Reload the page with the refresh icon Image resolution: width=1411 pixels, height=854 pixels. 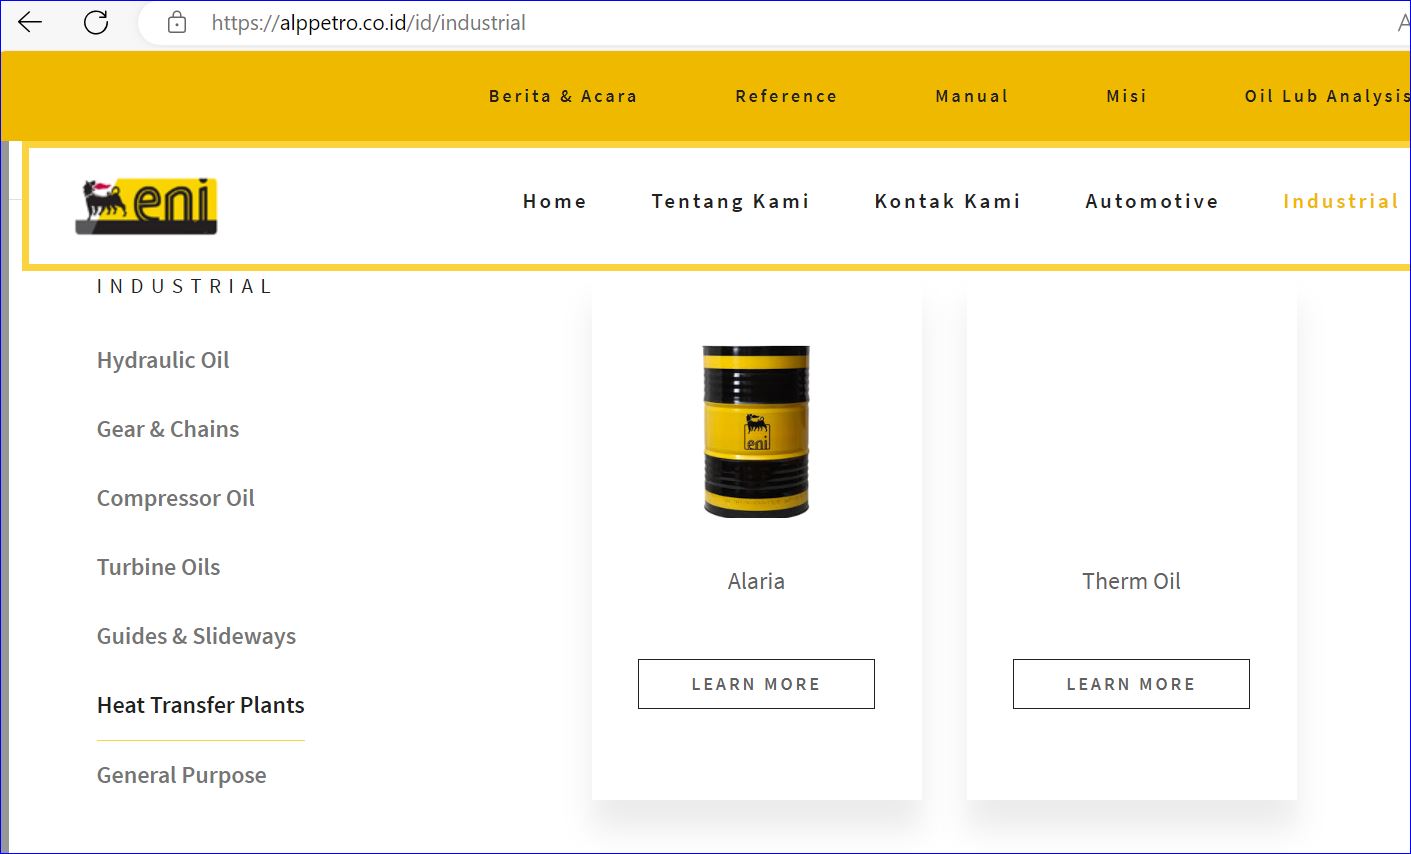[96, 22]
